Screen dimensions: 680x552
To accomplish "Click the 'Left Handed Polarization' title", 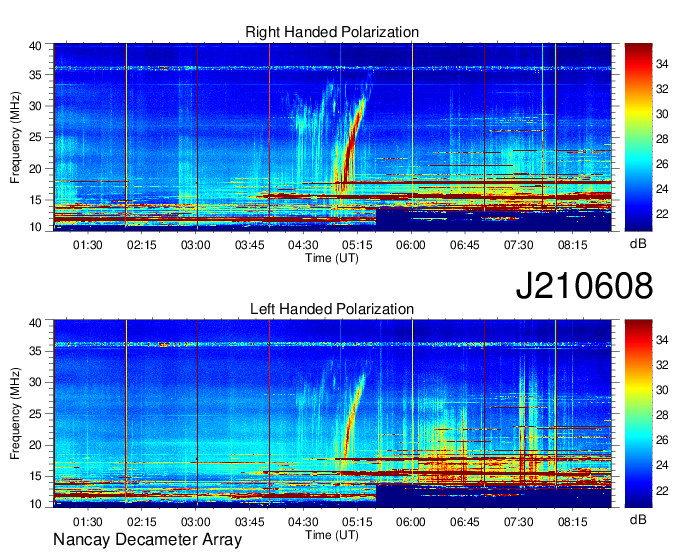I will (332, 309).
